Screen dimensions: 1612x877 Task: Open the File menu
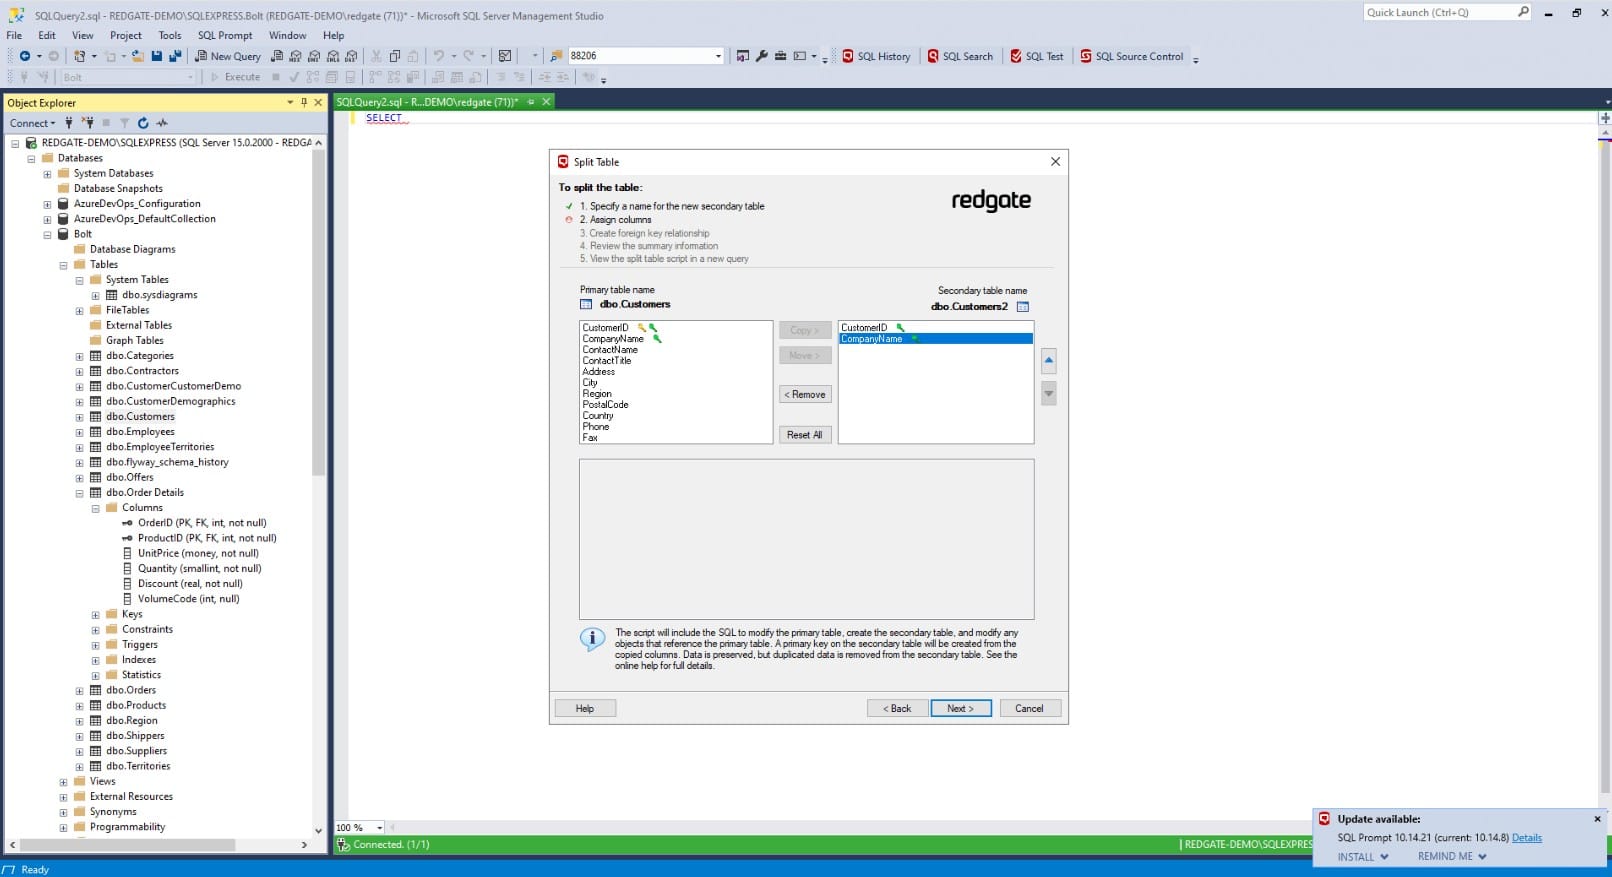(x=14, y=35)
